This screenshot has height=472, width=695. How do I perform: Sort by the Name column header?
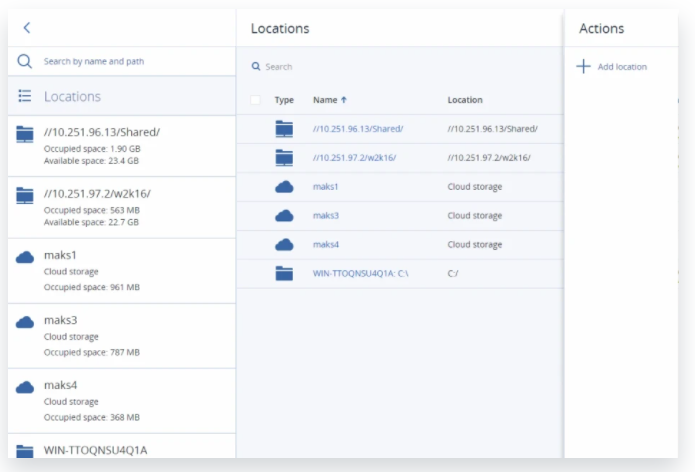coord(325,100)
